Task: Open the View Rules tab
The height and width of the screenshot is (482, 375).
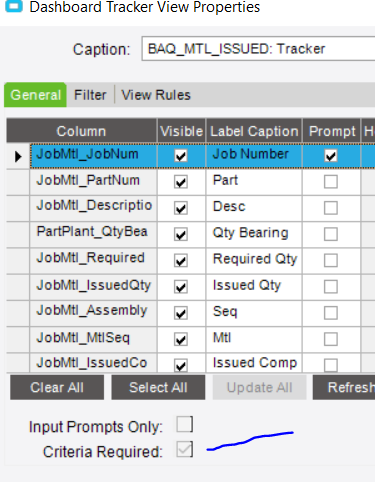Action: pos(156,95)
